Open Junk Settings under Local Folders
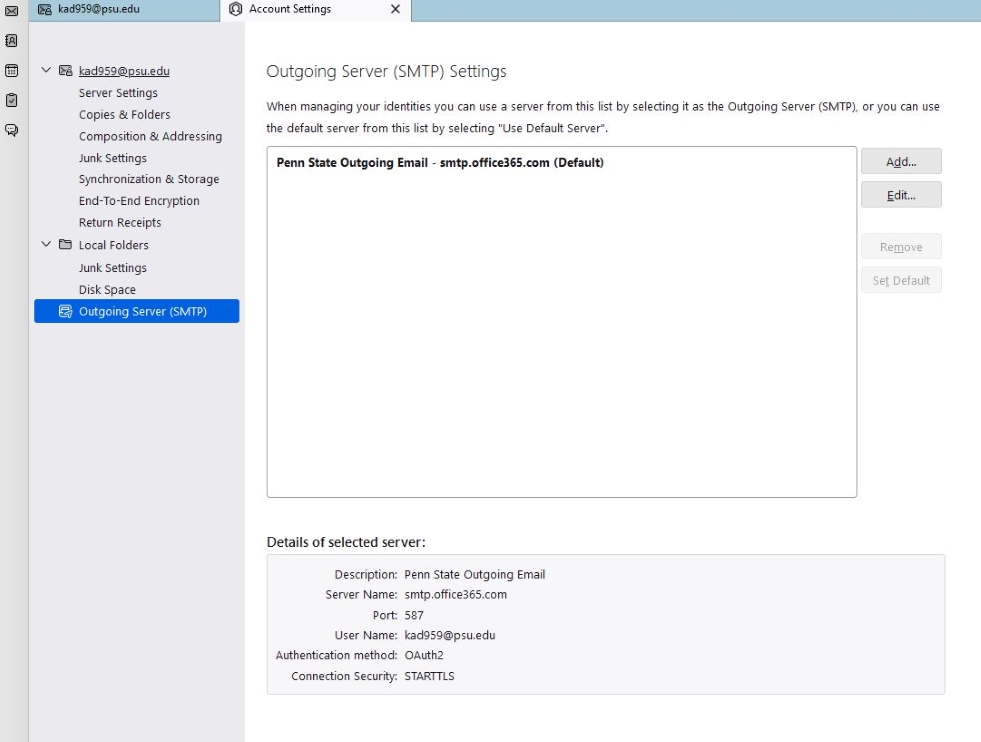981x742 pixels. click(x=113, y=268)
